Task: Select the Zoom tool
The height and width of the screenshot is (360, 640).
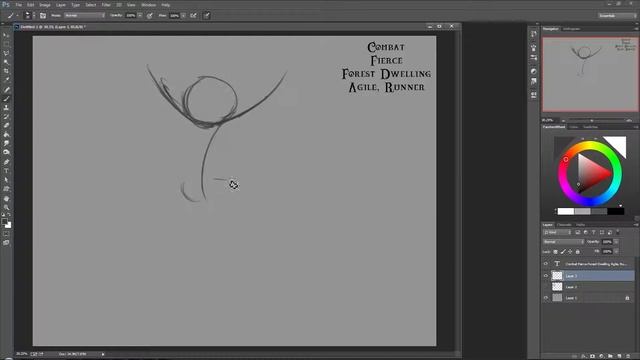Action: pyautogui.click(x=6, y=208)
